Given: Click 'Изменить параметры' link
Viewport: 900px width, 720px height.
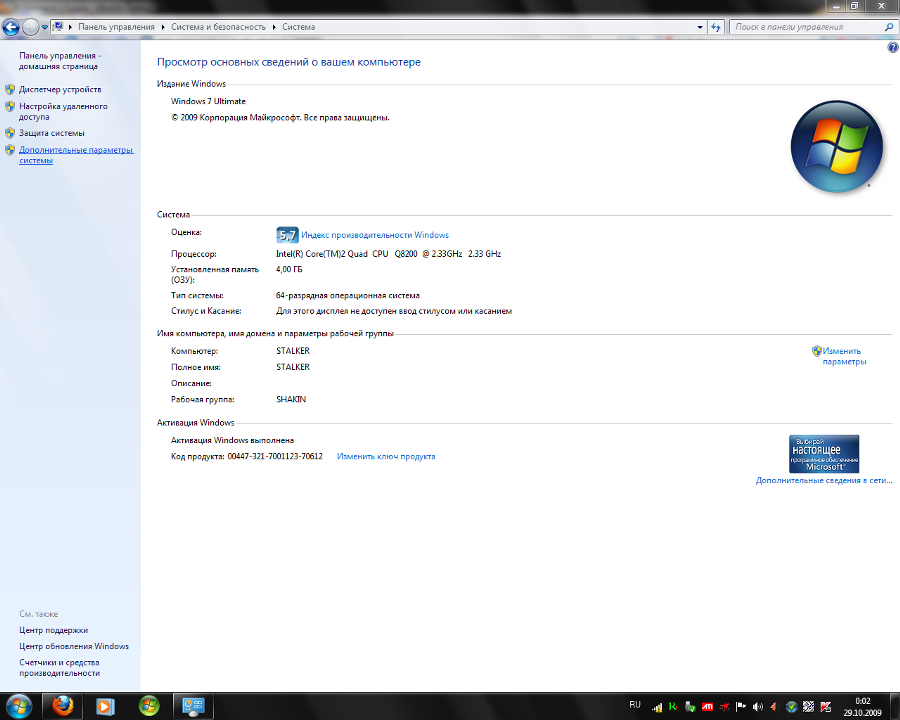Looking at the screenshot, I should coord(844,356).
